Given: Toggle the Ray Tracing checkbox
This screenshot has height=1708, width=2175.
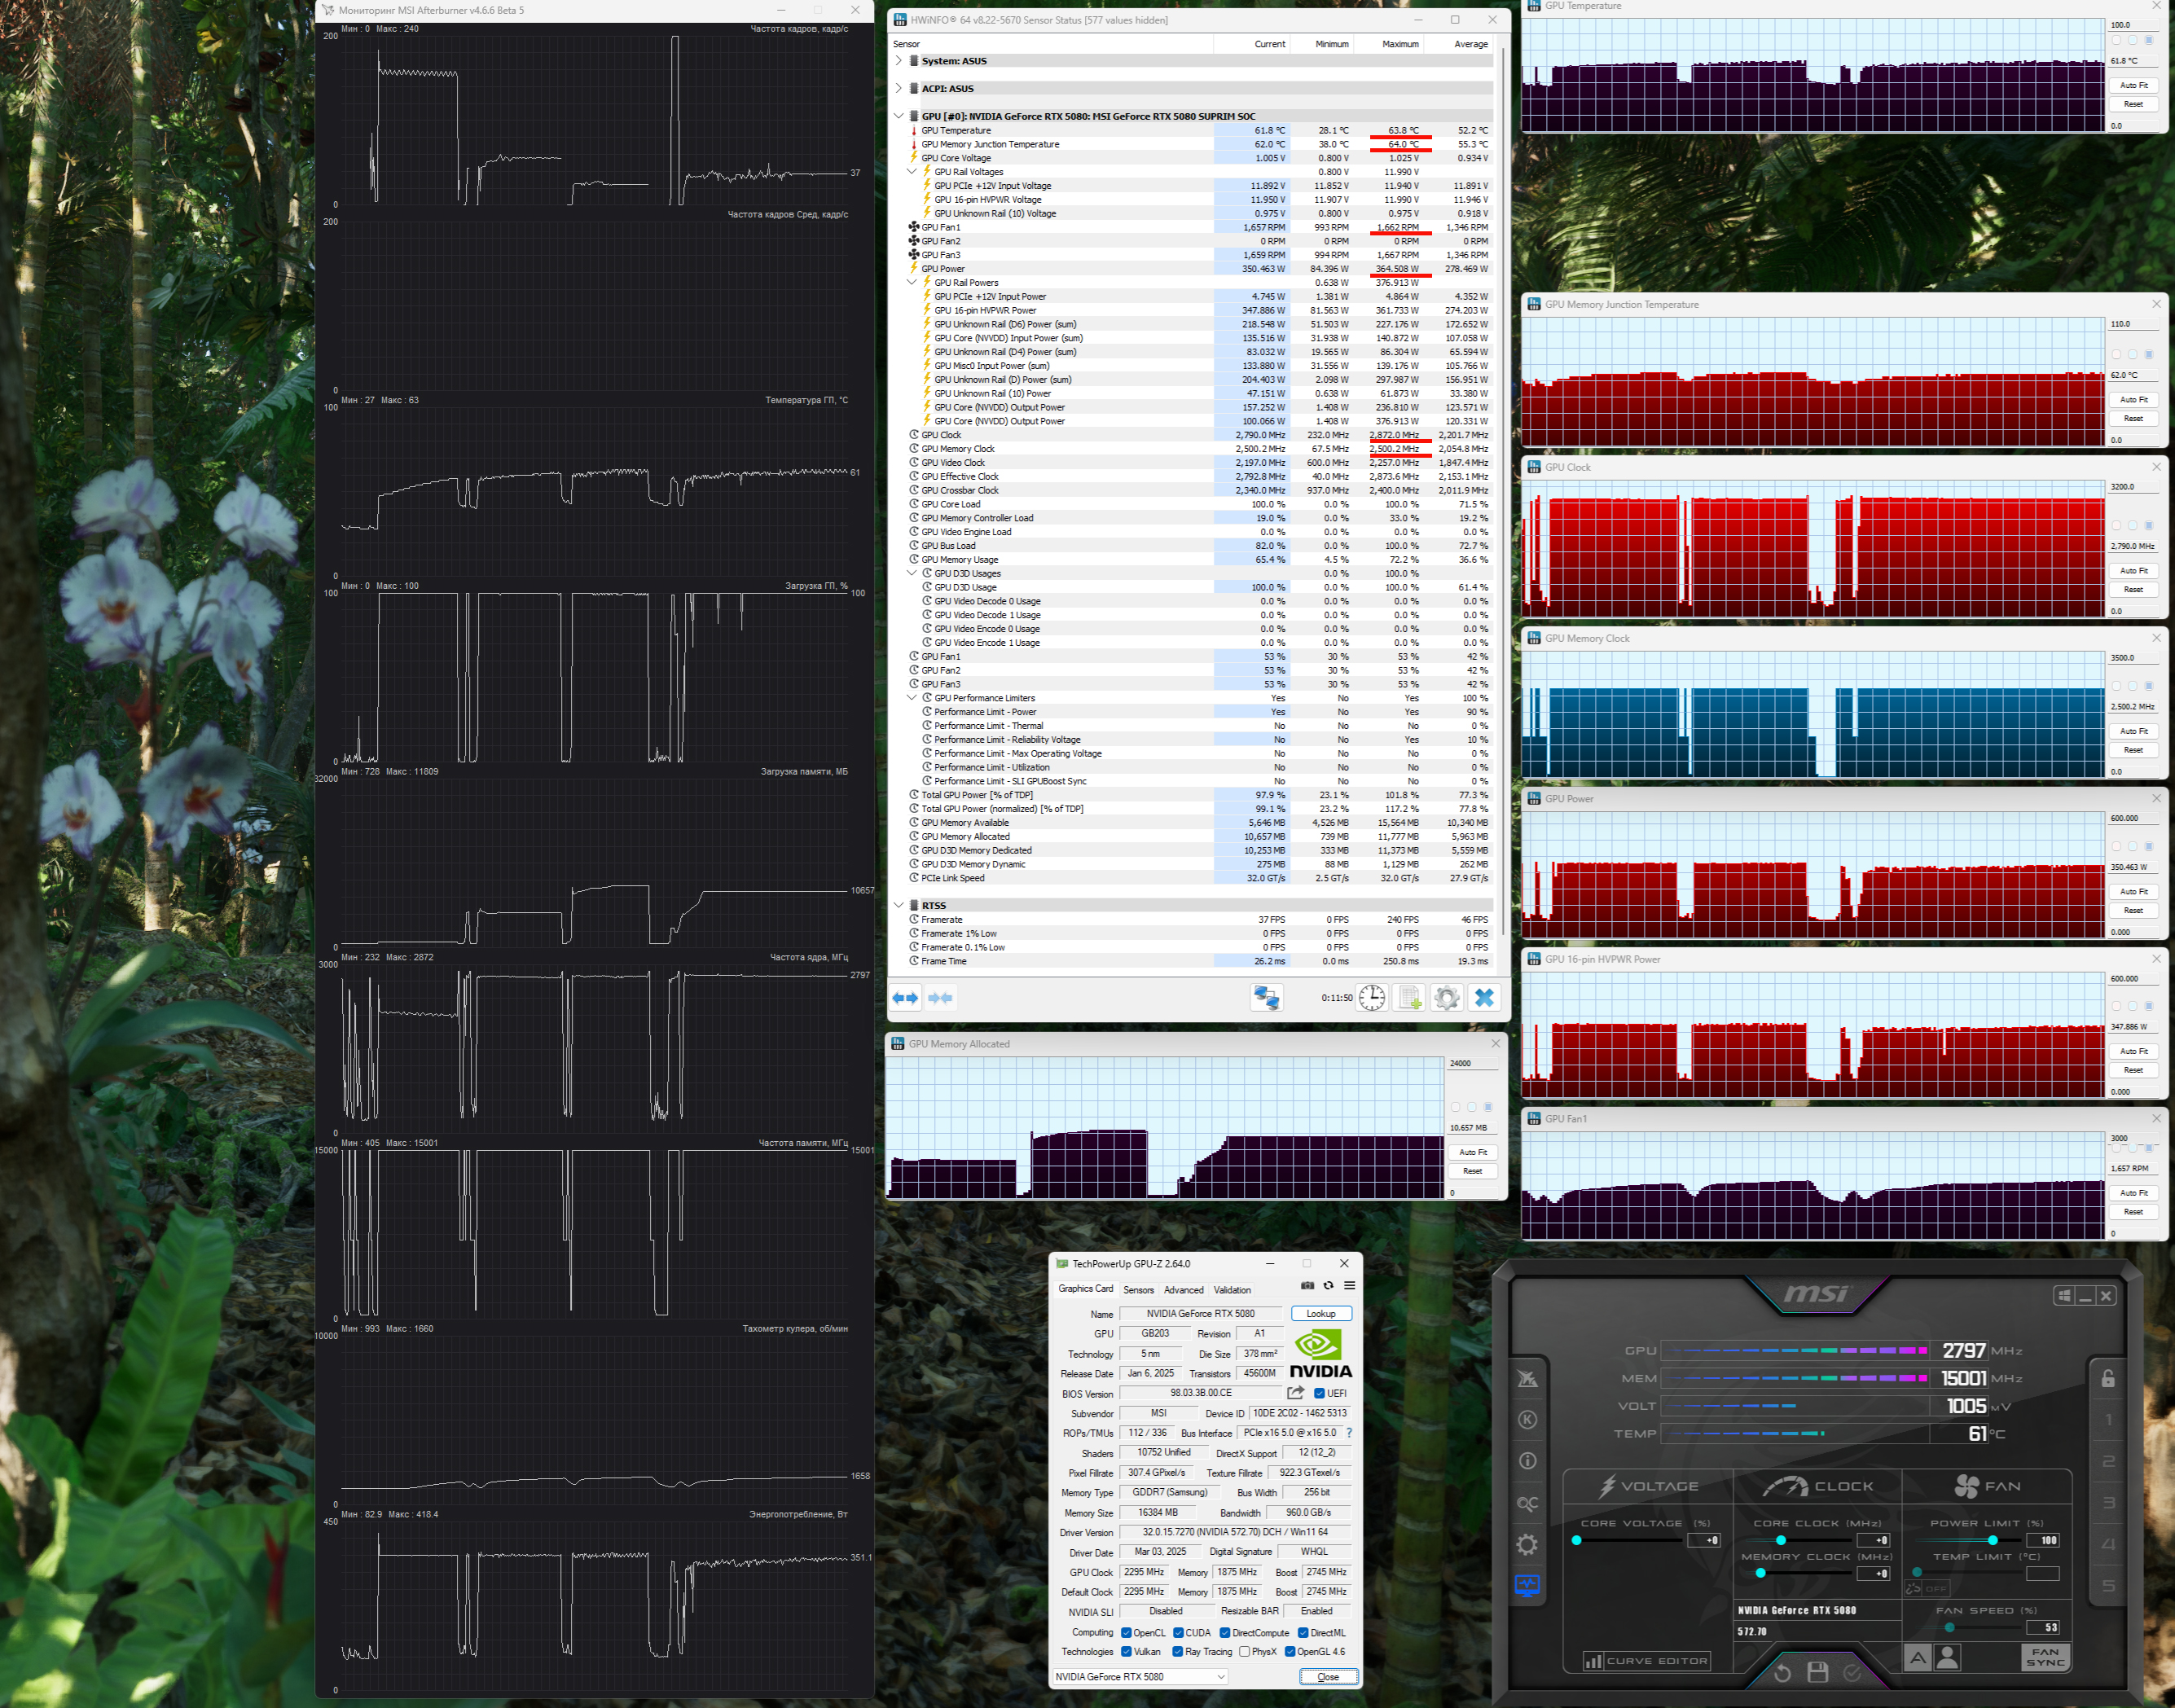Looking at the screenshot, I should (1177, 1652).
